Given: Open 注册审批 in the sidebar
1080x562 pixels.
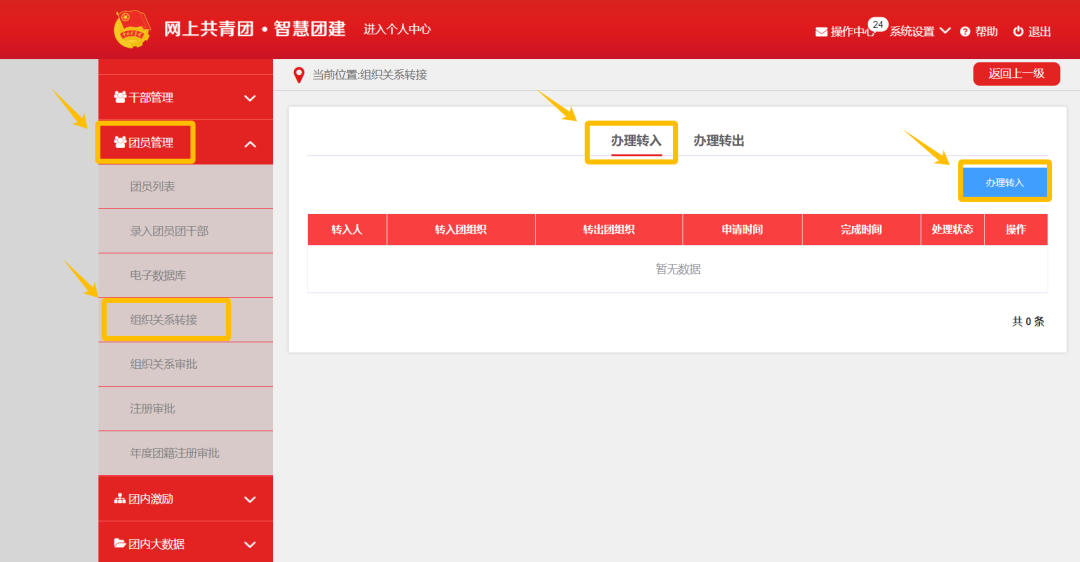Looking at the screenshot, I should coord(185,409).
